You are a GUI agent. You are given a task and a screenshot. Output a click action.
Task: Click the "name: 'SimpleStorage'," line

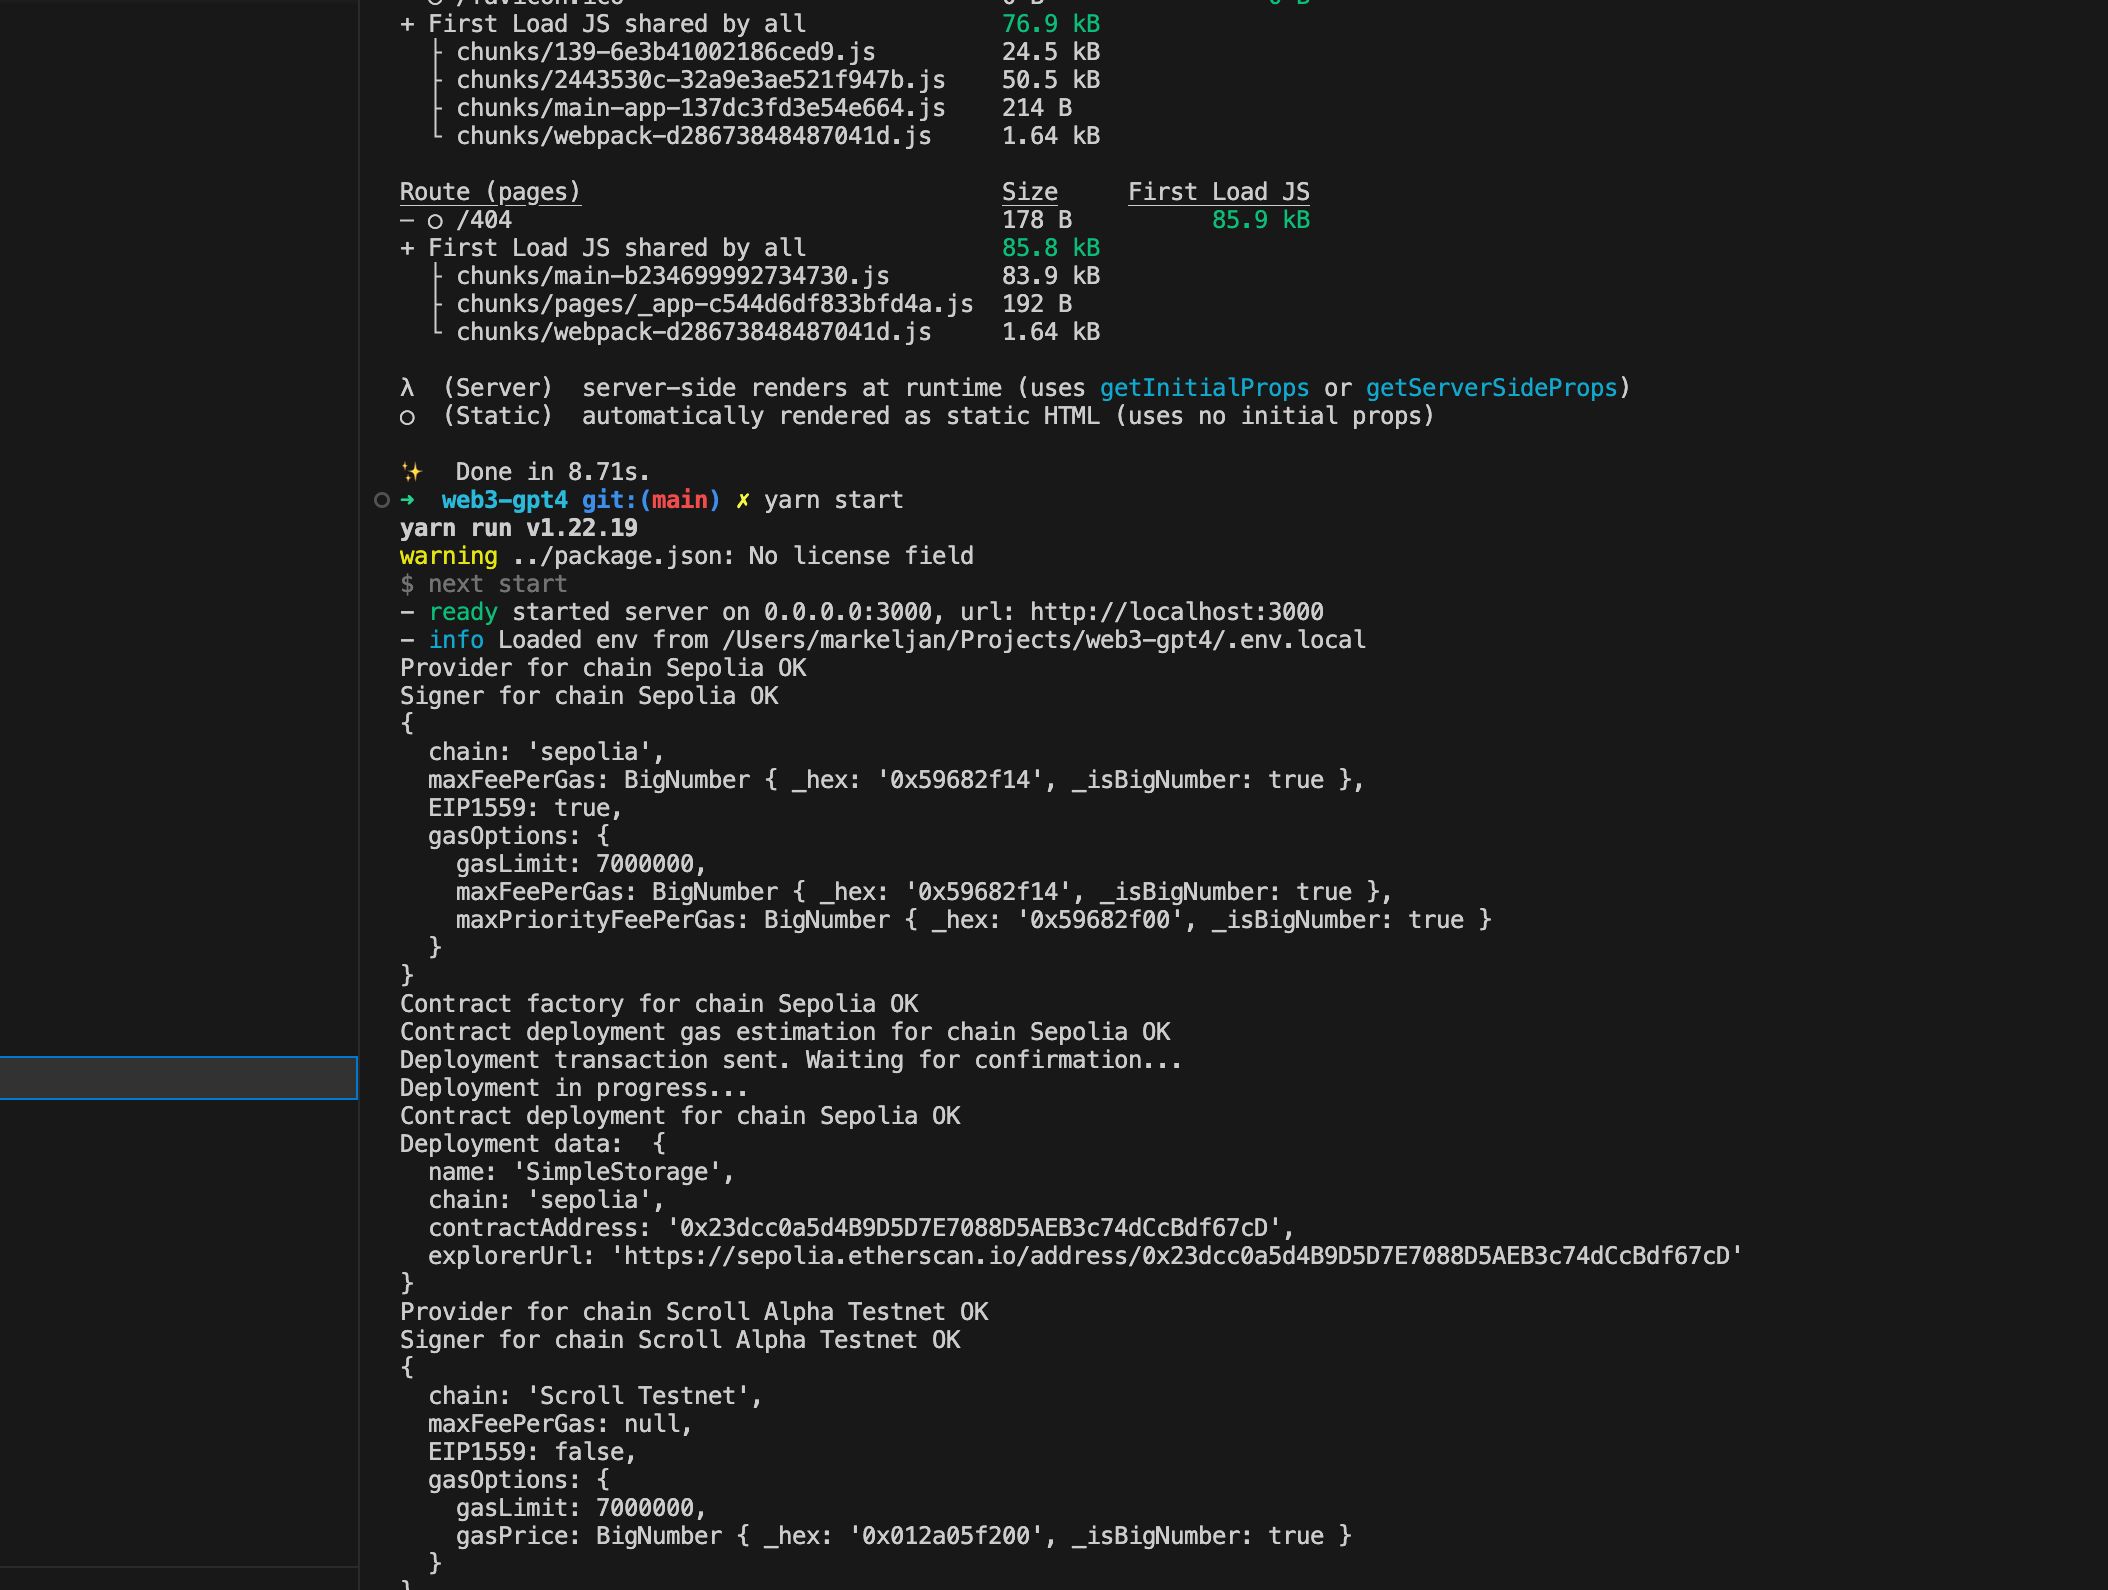click(x=581, y=1172)
